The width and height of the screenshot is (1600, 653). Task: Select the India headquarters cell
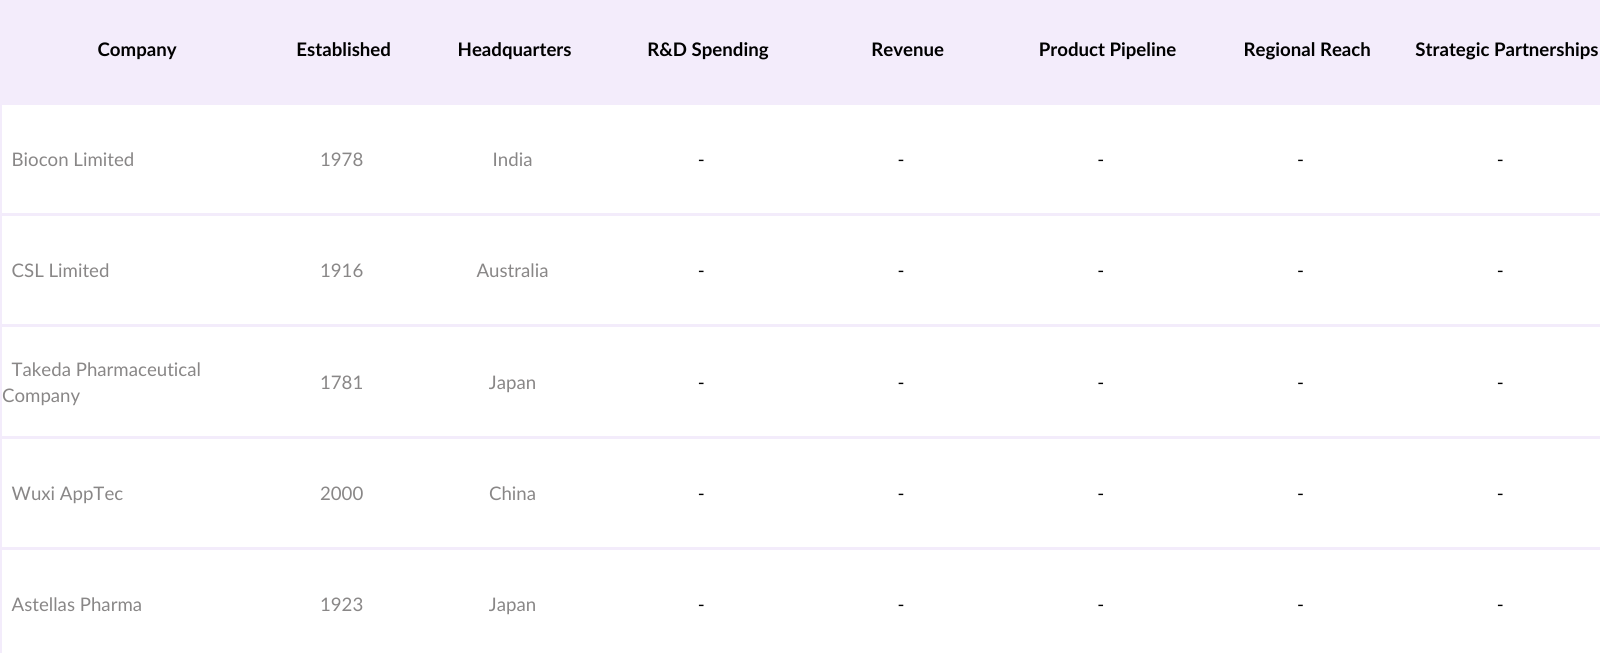[x=512, y=160]
